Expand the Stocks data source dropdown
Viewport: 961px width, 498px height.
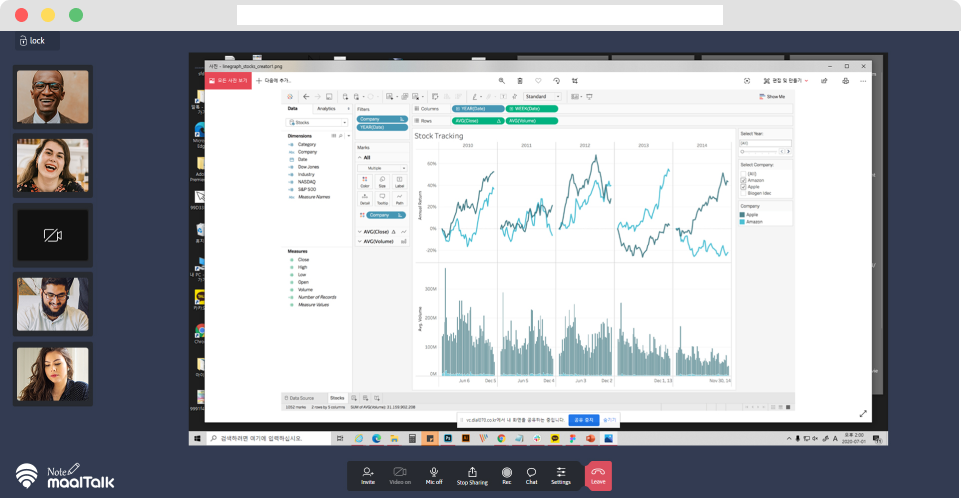pyautogui.click(x=318, y=122)
